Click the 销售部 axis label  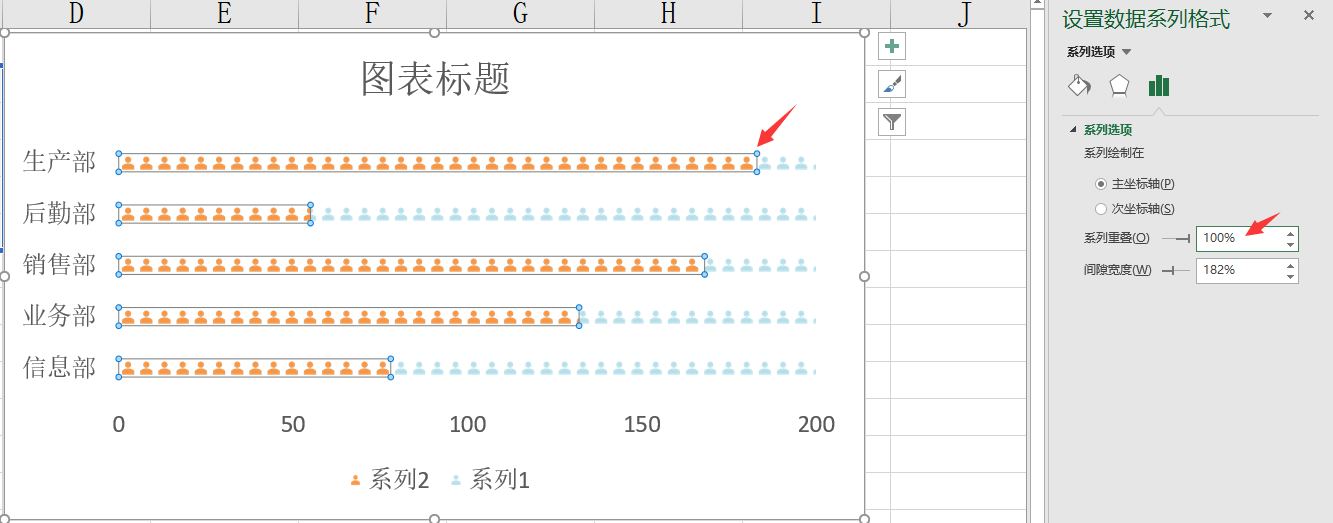pos(60,265)
